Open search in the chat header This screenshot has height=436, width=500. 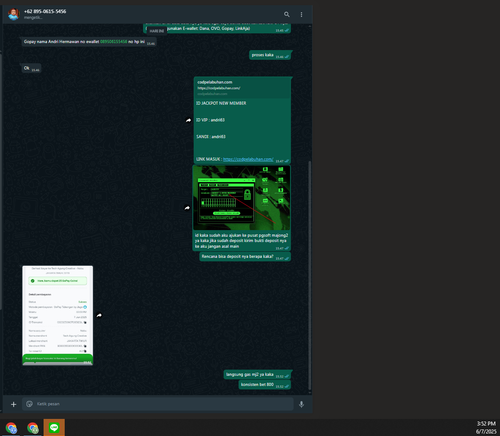point(286,14)
